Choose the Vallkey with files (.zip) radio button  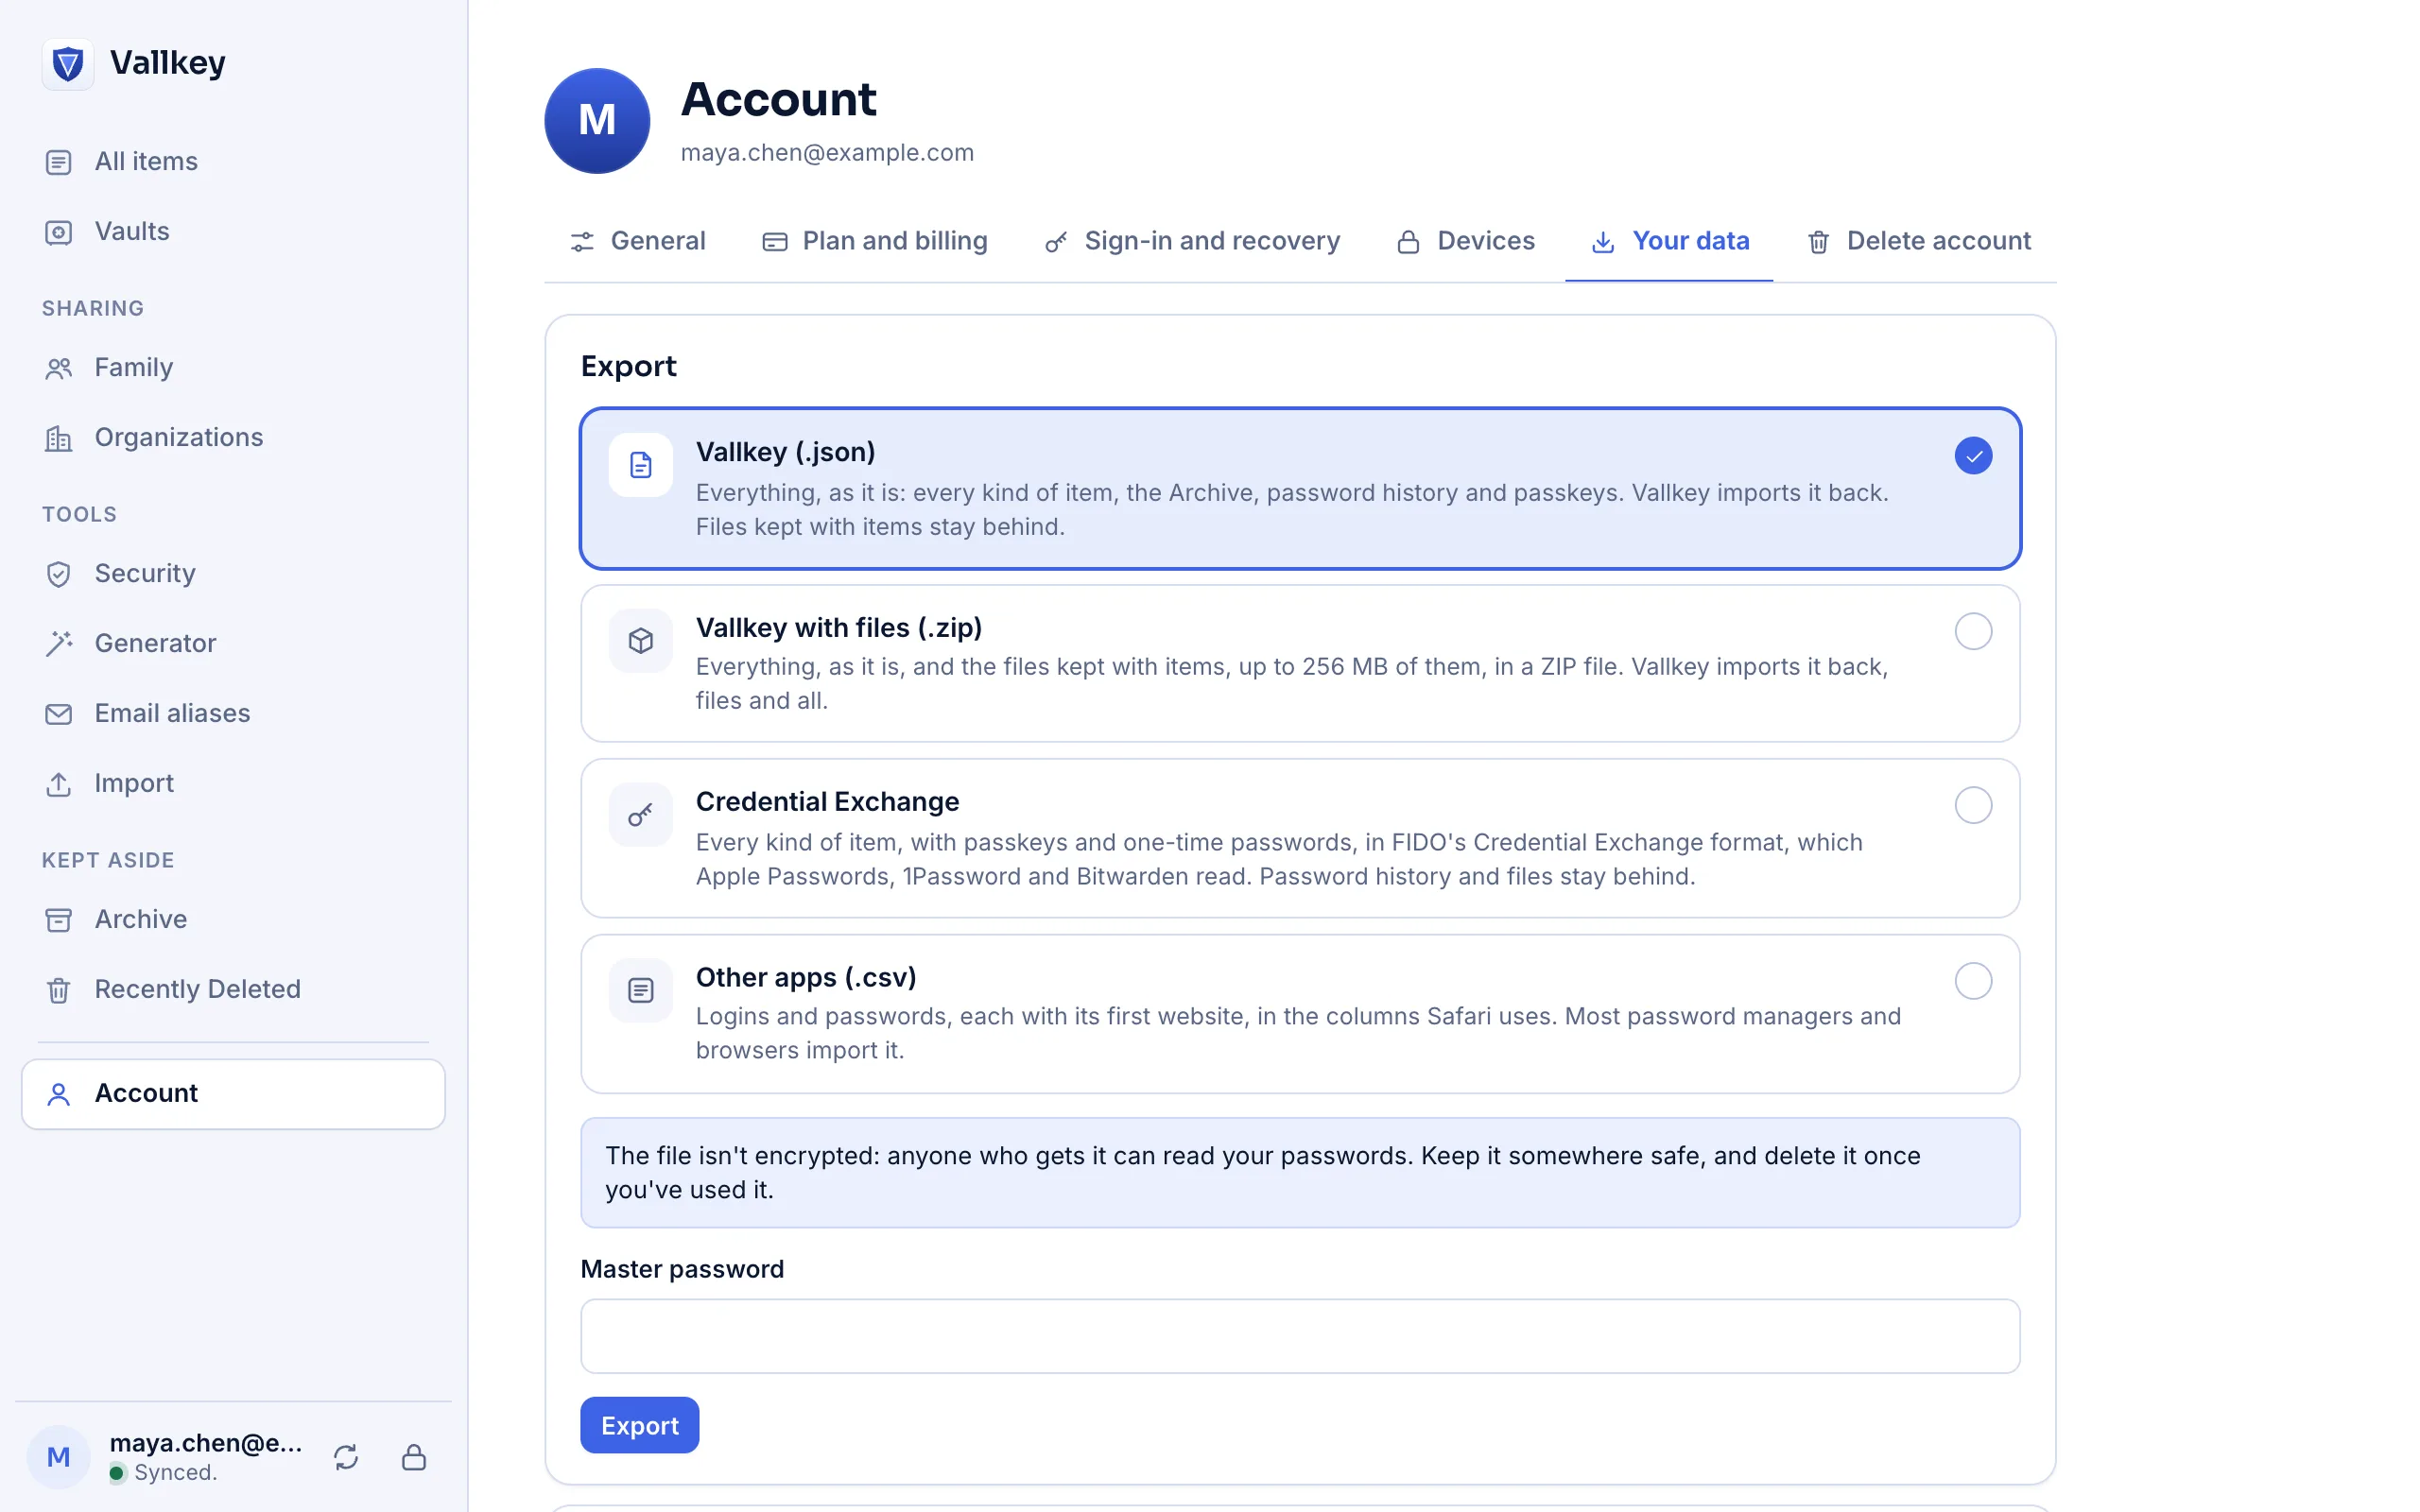click(1973, 632)
